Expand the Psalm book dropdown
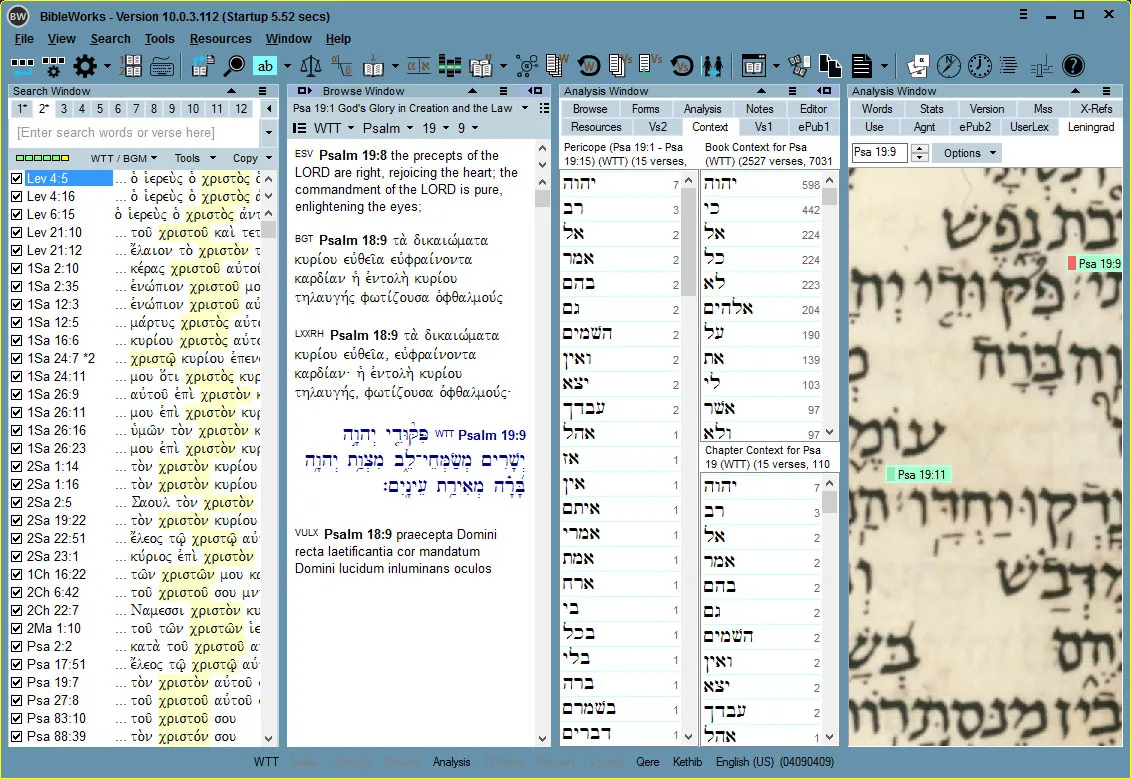The width and height of the screenshot is (1131, 779). click(408, 128)
